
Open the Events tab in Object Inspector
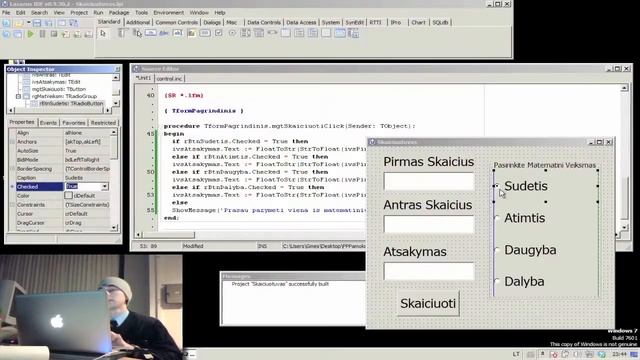click(x=48, y=123)
